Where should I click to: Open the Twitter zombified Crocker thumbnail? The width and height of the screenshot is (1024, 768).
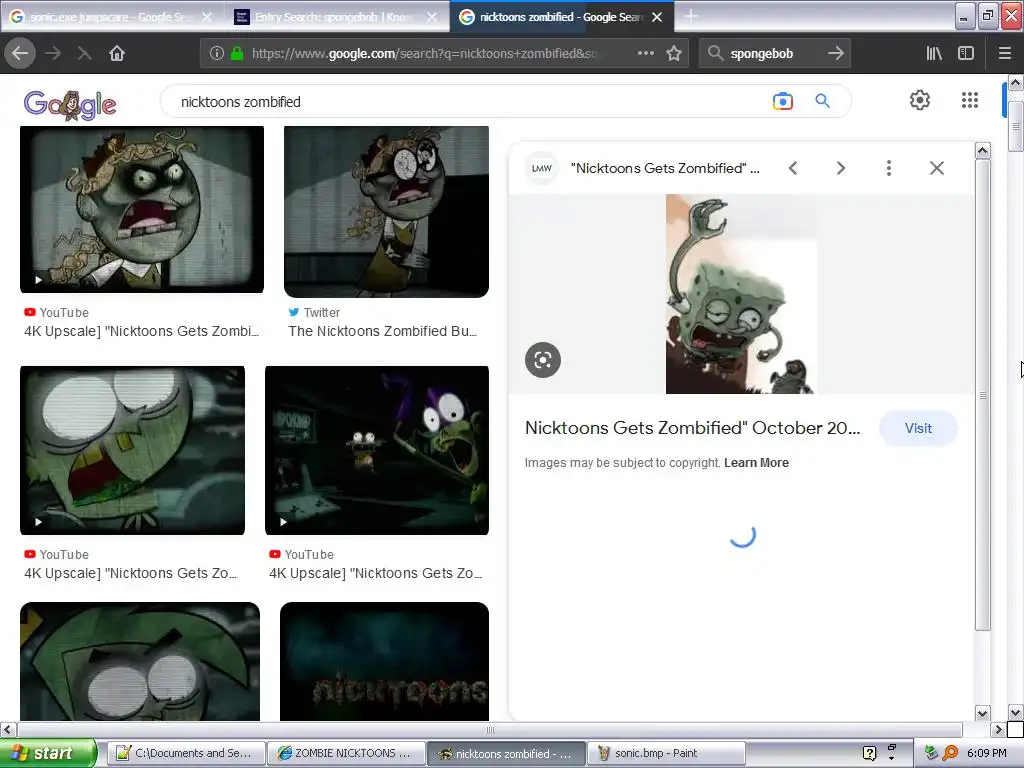386,212
